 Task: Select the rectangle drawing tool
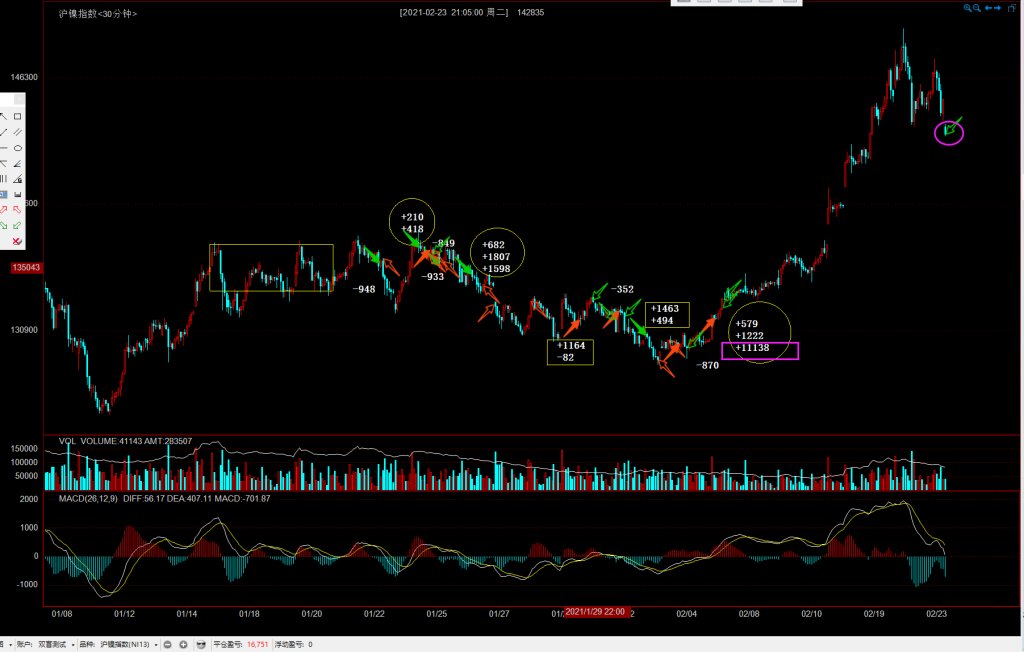click(x=18, y=116)
